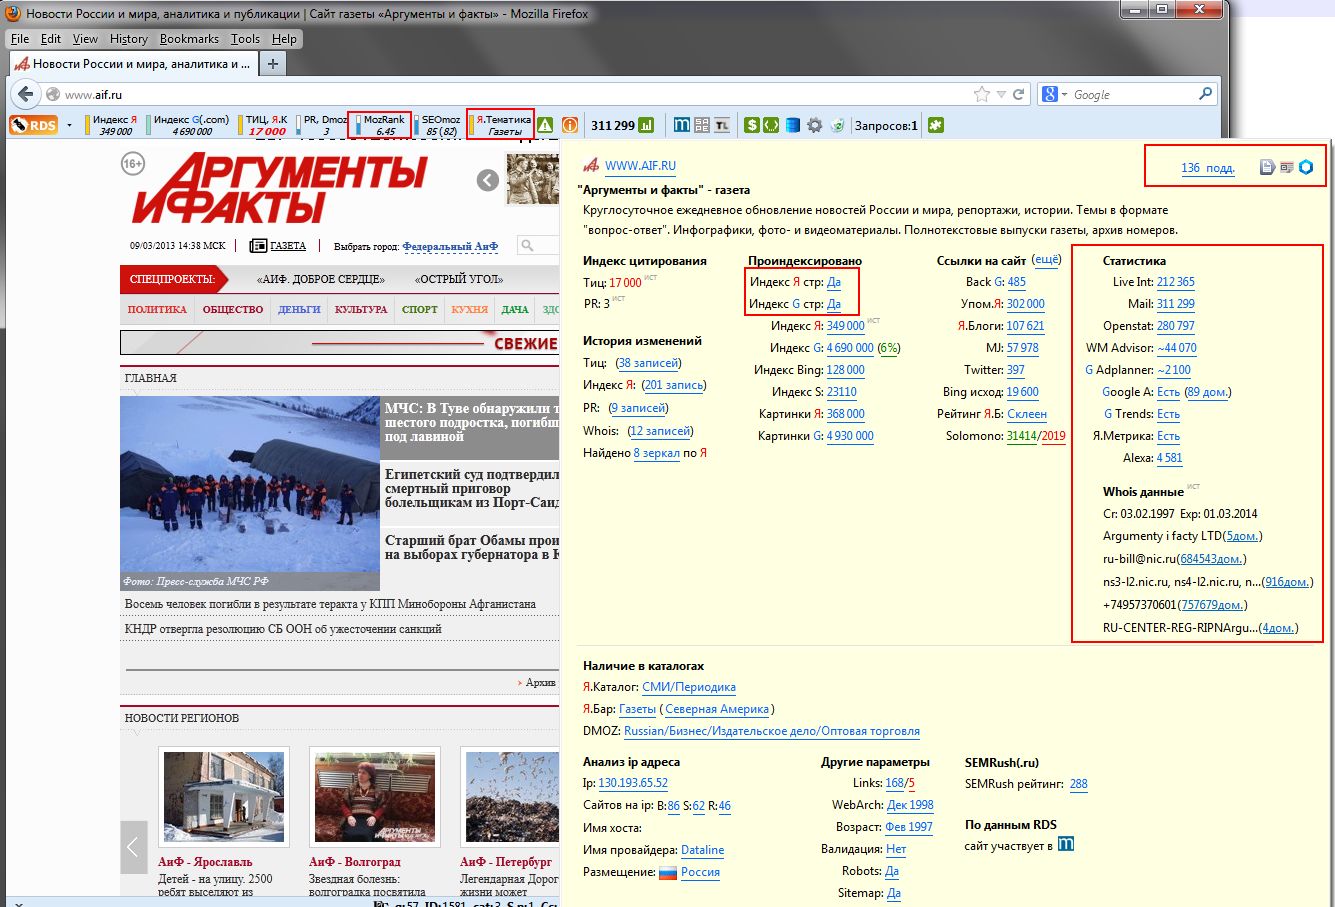Screen dimensions: 1335x907
Task: Open the rescue workers snow photo
Action: [250, 493]
